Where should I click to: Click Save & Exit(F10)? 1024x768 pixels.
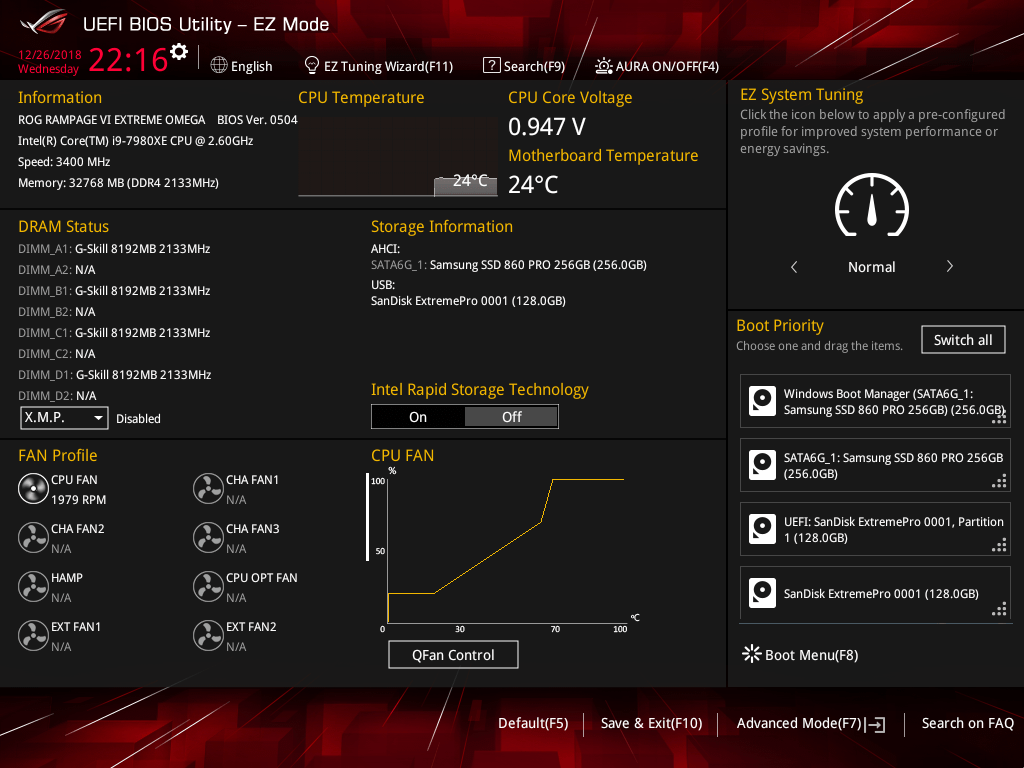coord(651,723)
